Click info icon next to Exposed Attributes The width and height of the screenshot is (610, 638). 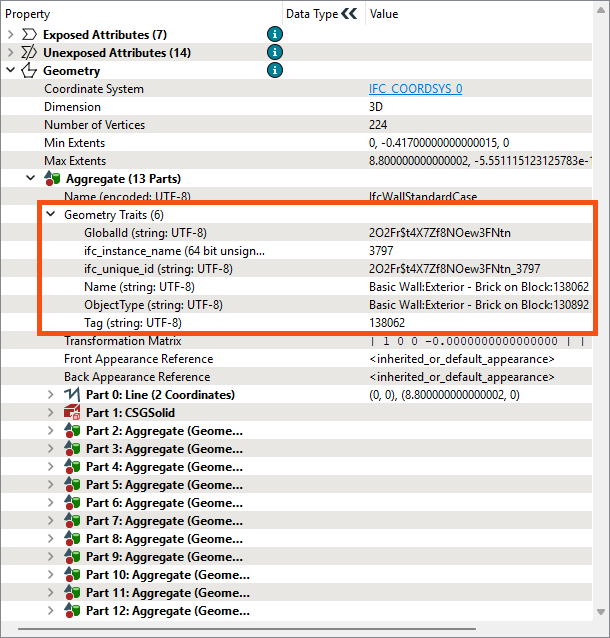(x=274, y=35)
